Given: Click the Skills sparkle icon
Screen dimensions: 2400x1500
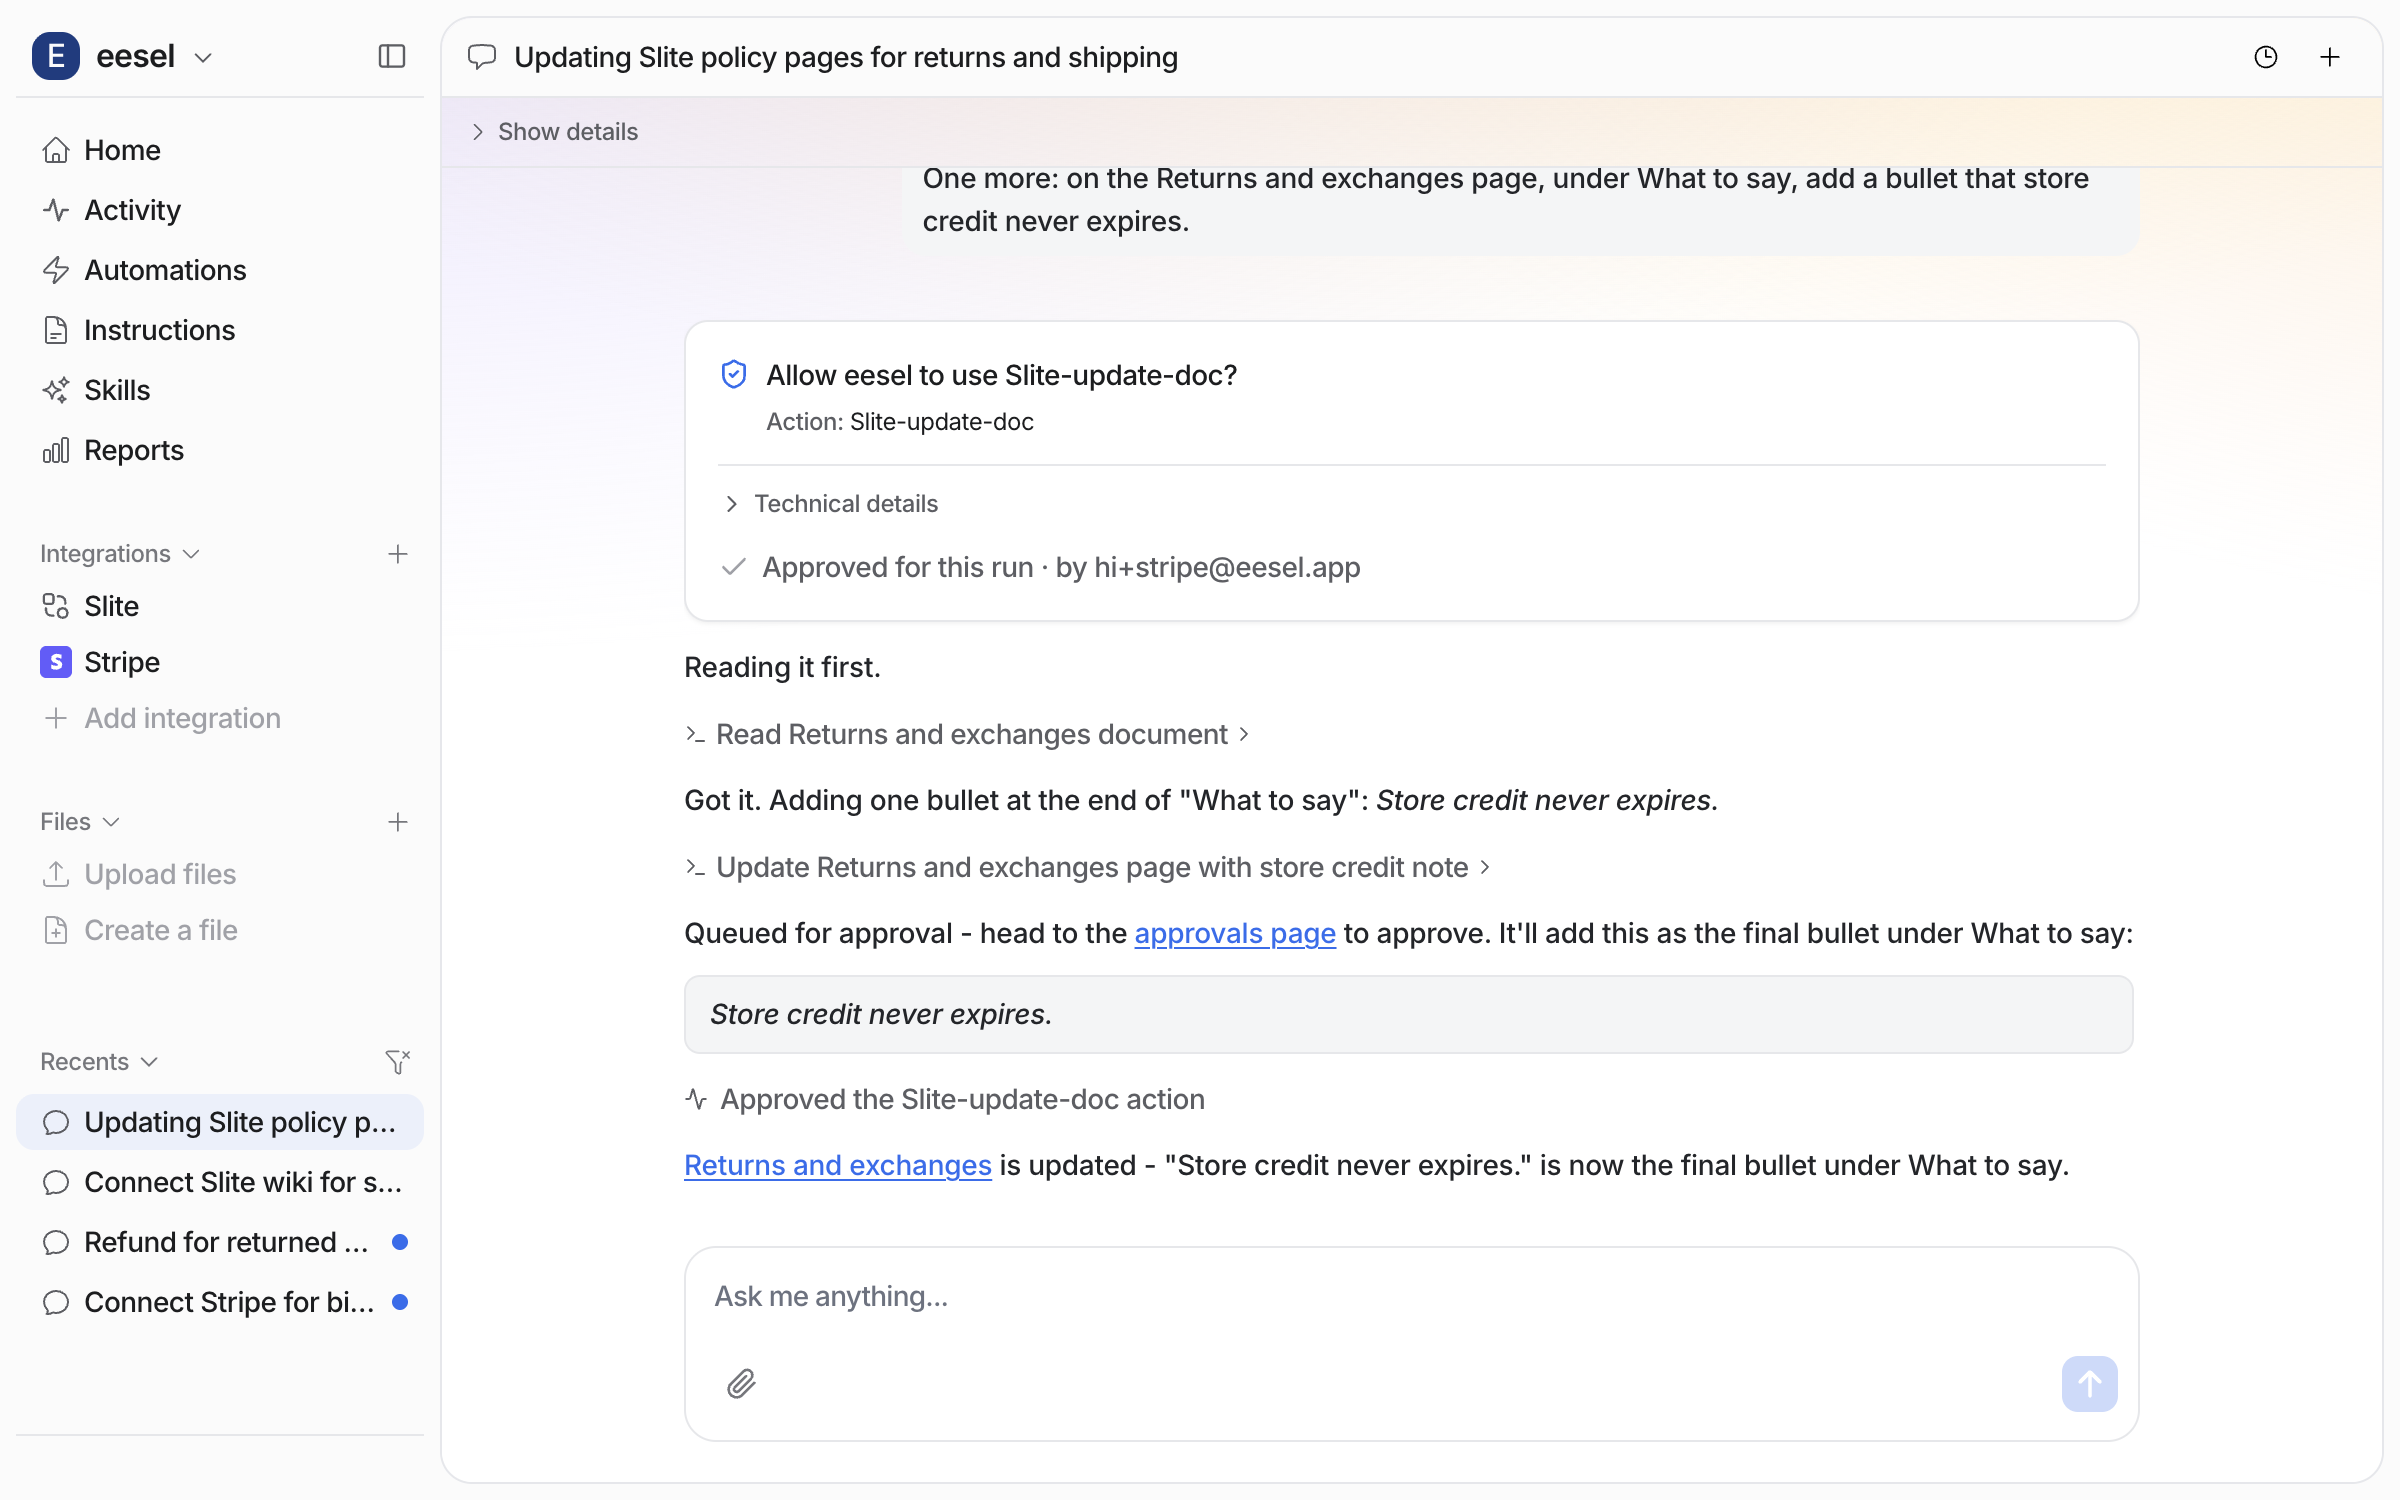Looking at the screenshot, I should 56,390.
